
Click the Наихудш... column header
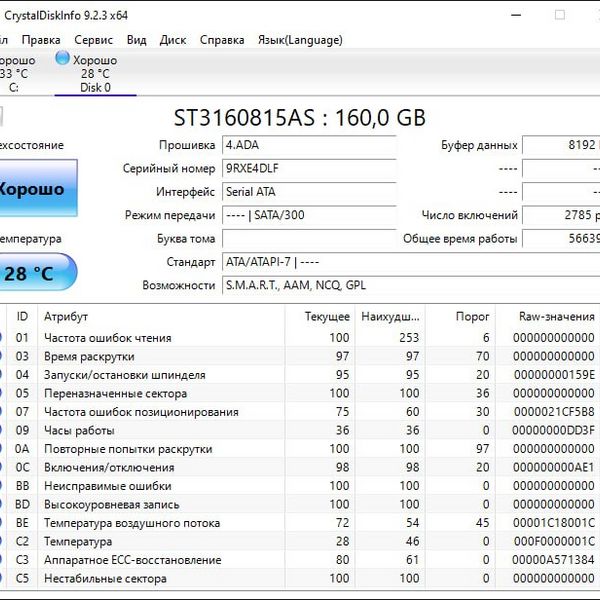[390, 317]
